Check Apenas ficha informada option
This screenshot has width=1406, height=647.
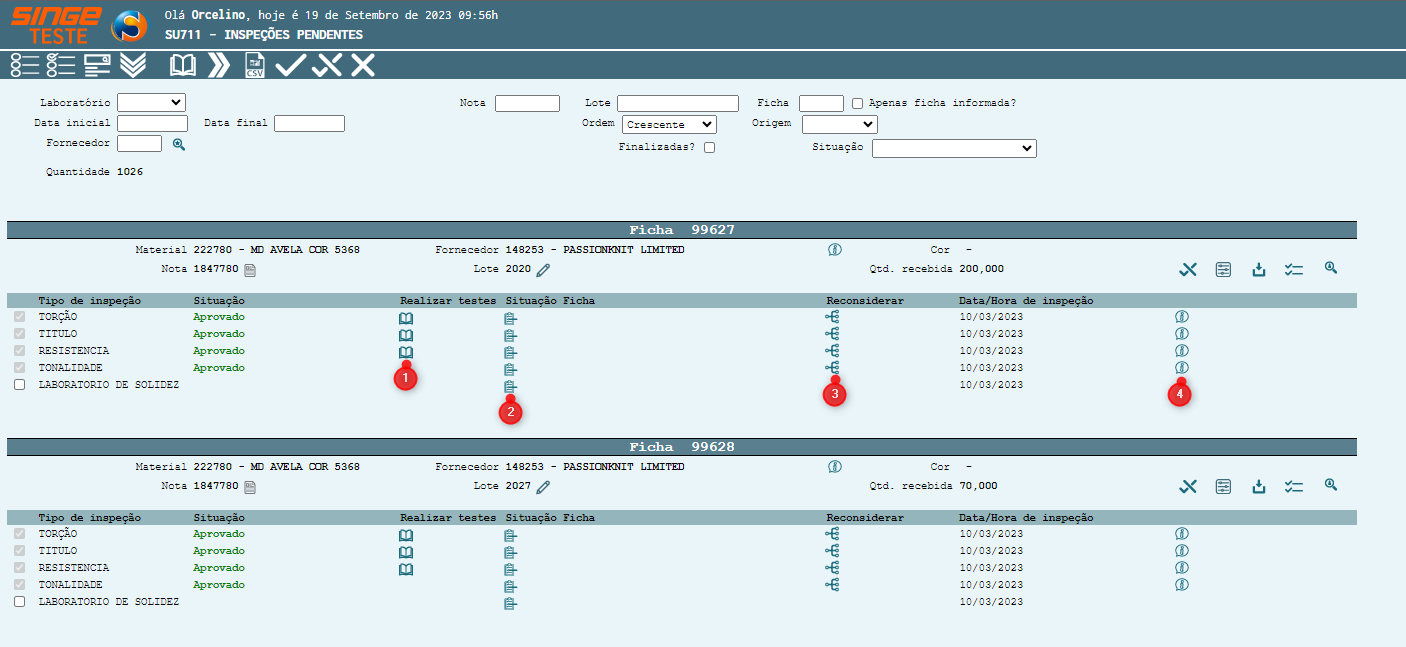pyautogui.click(x=858, y=103)
